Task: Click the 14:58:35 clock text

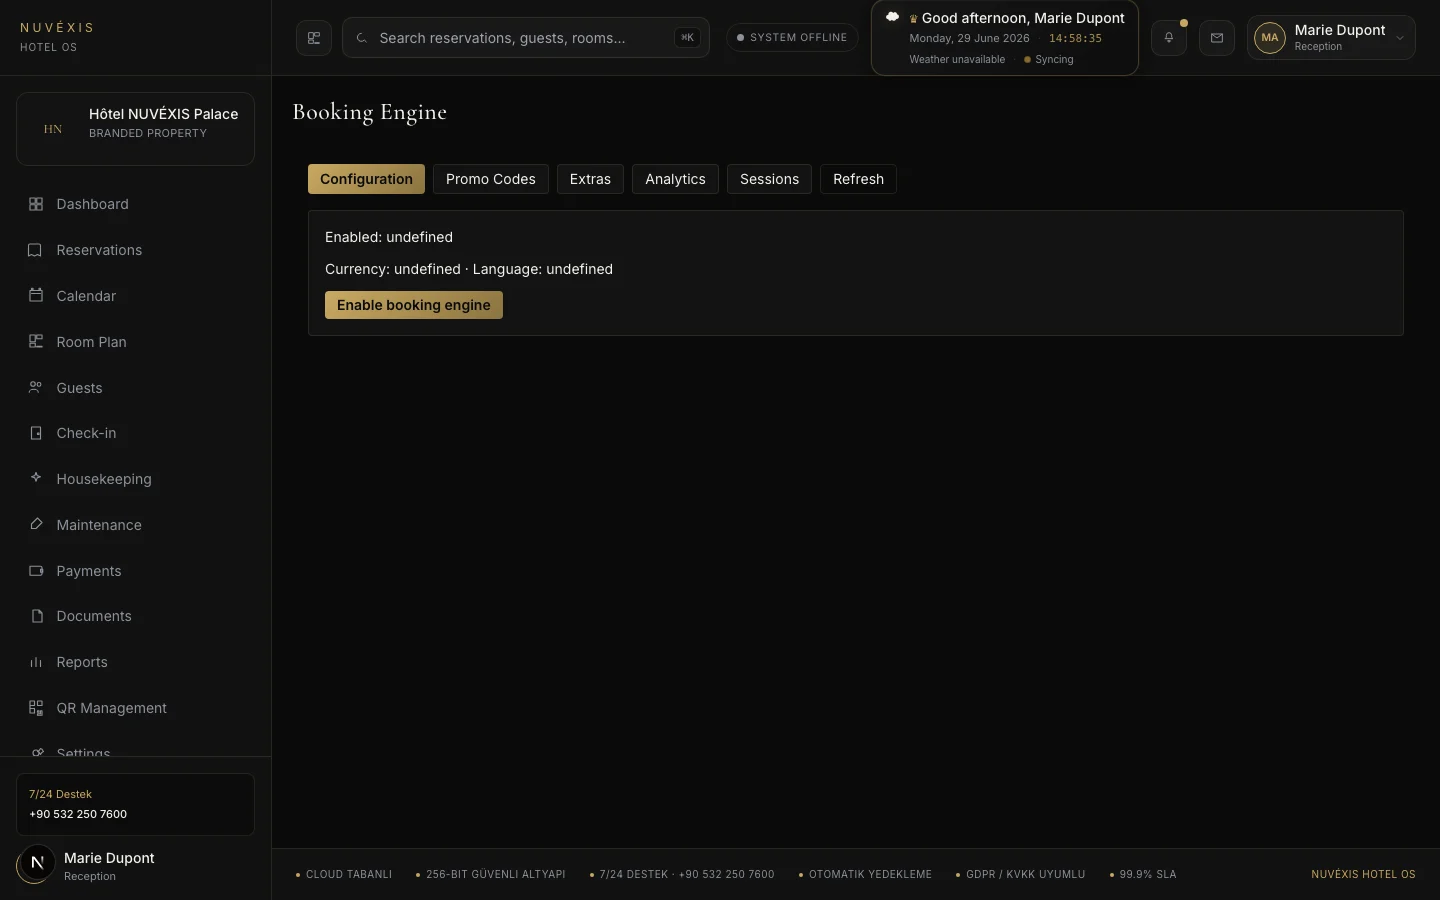Action: tap(1075, 38)
